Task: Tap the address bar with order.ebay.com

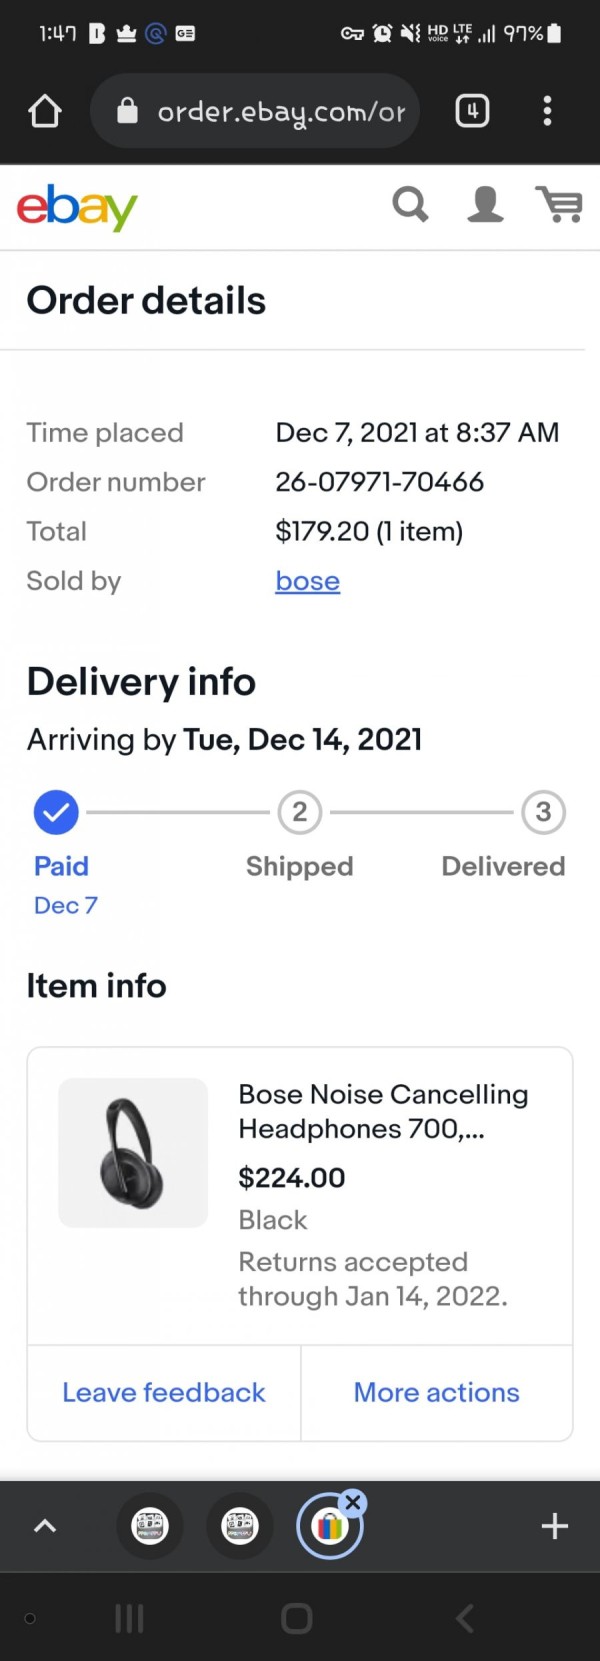Action: pos(255,111)
